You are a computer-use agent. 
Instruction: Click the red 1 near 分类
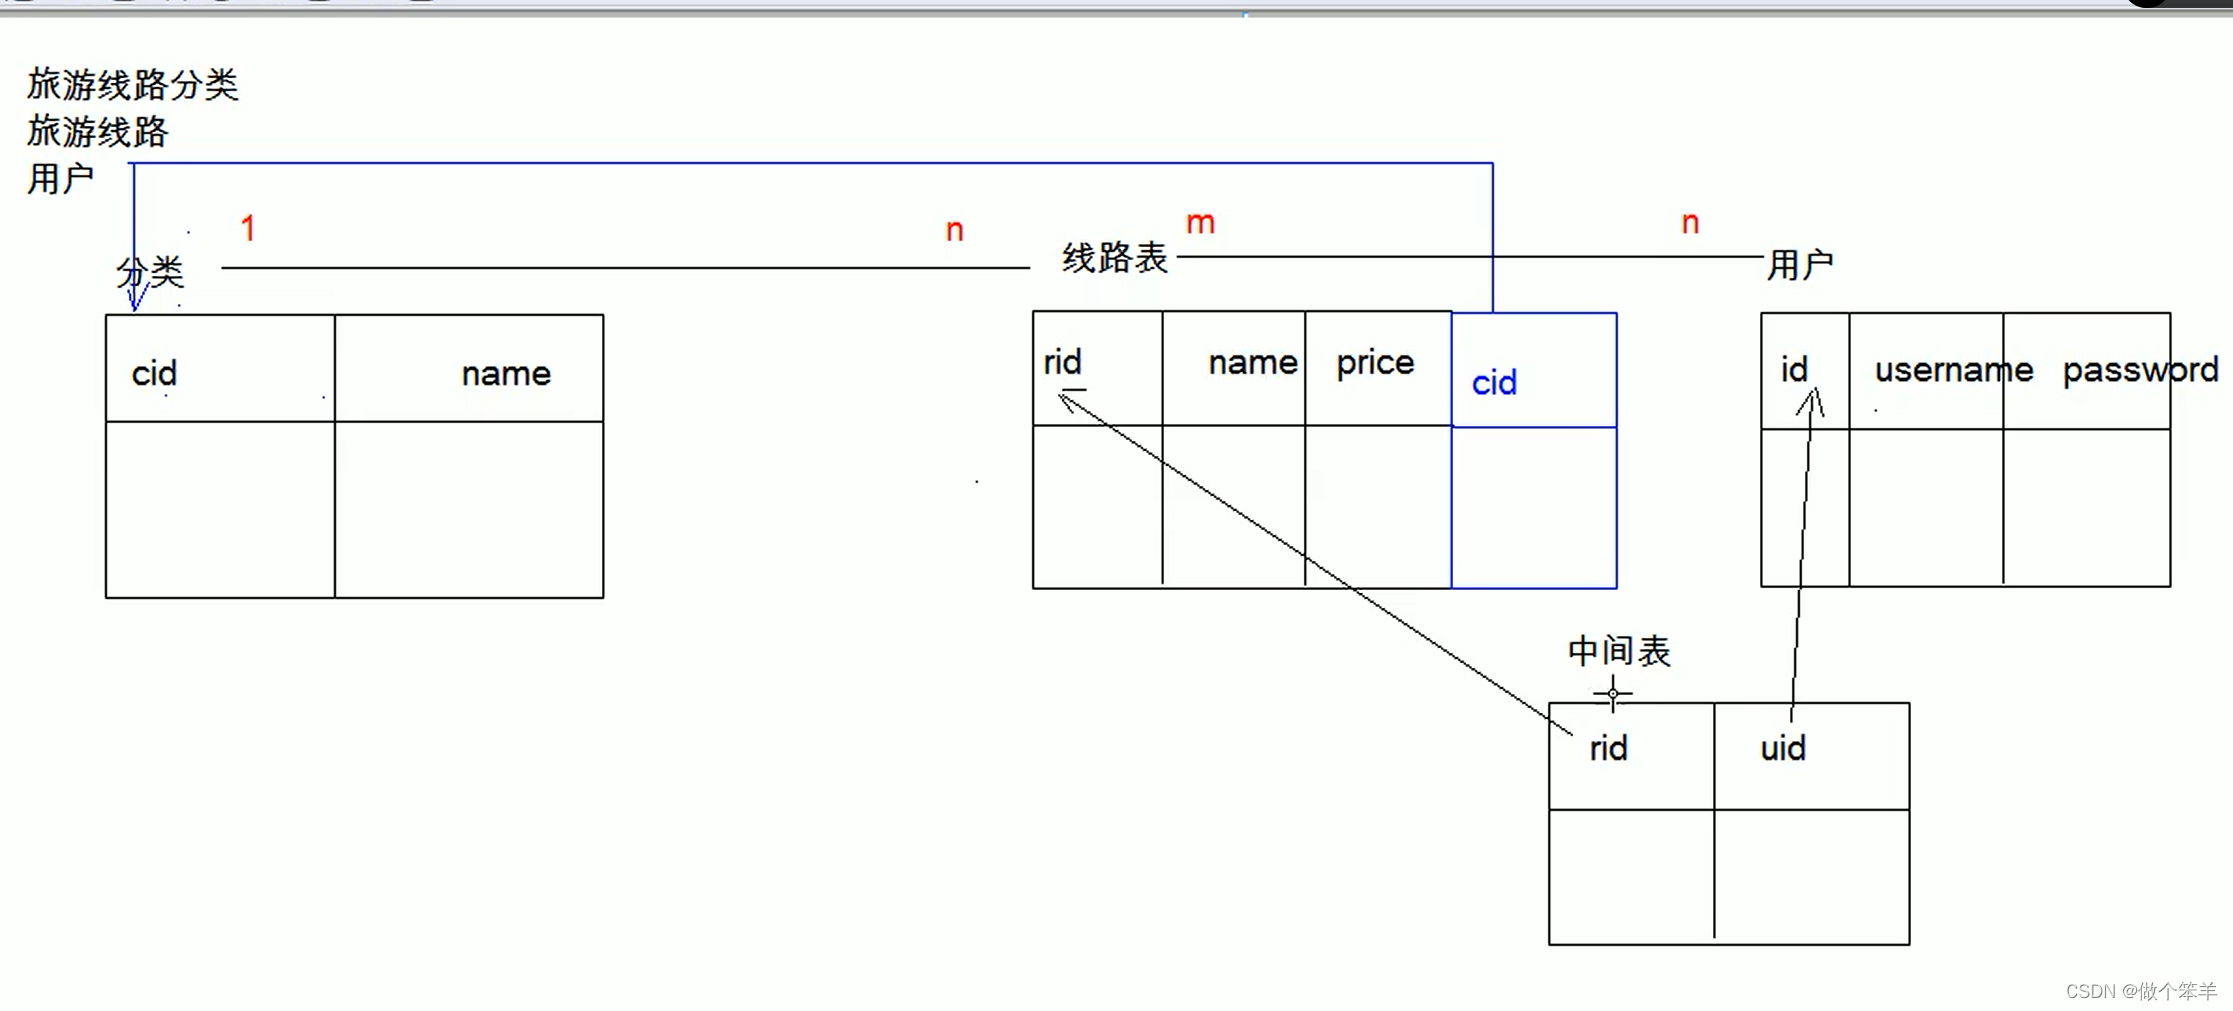(248, 228)
